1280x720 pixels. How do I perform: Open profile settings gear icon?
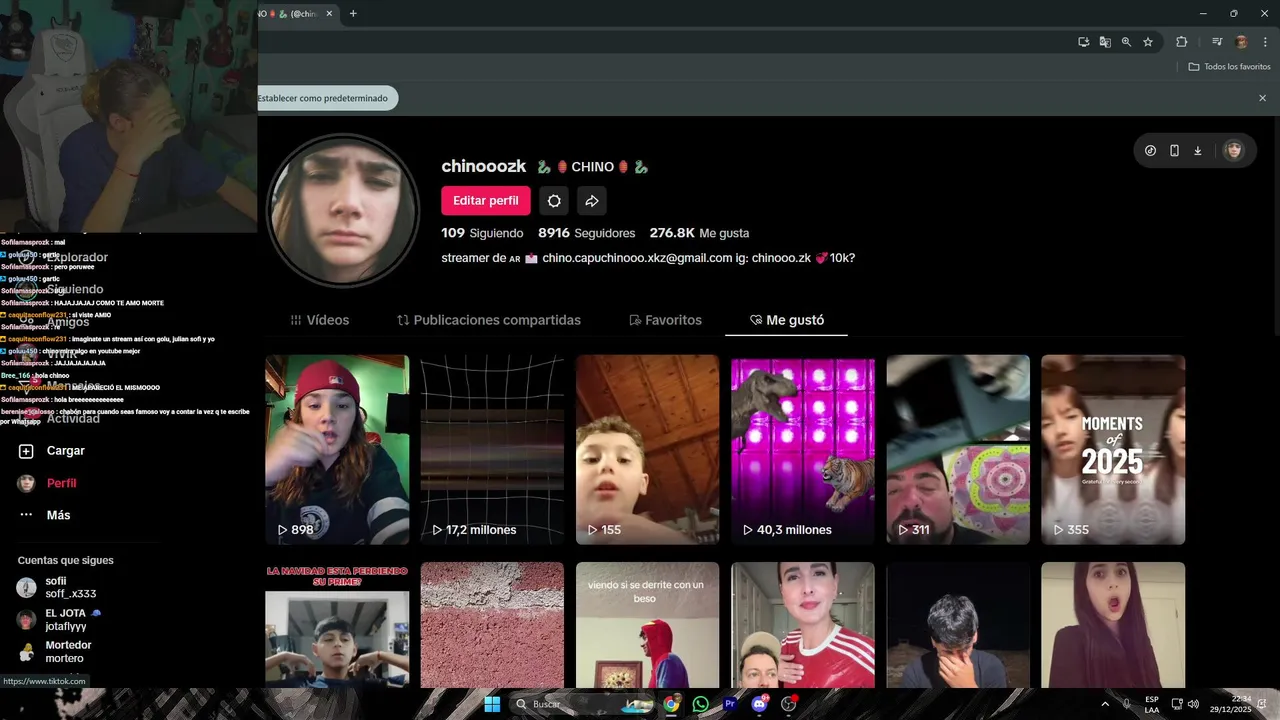(x=554, y=201)
